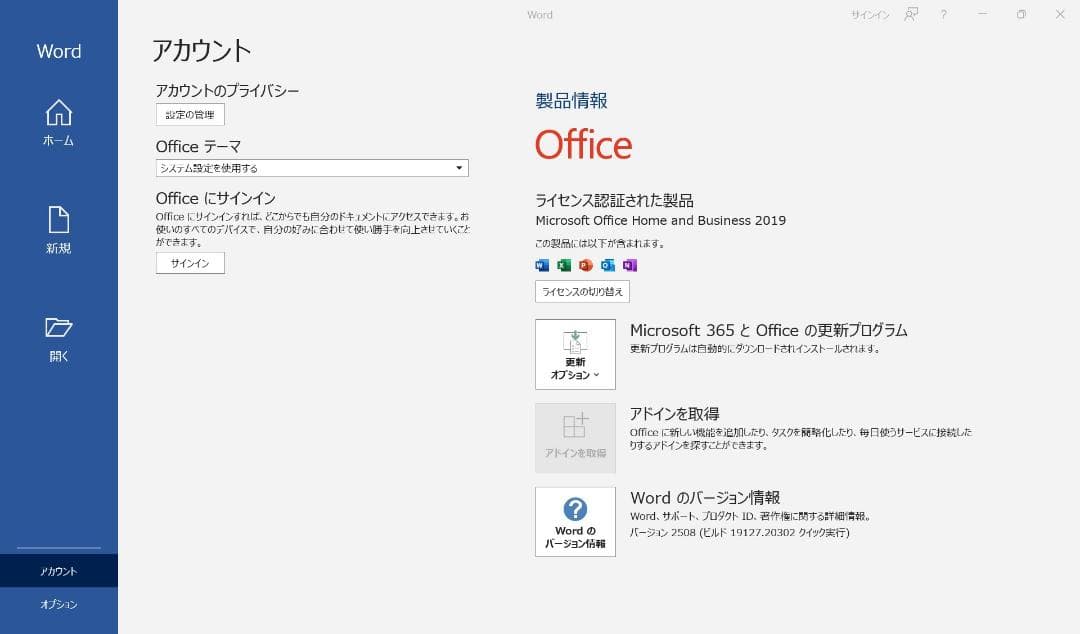Open the help question mark in title bar
The width and height of the screenshot is (1080, 634).
944,14
